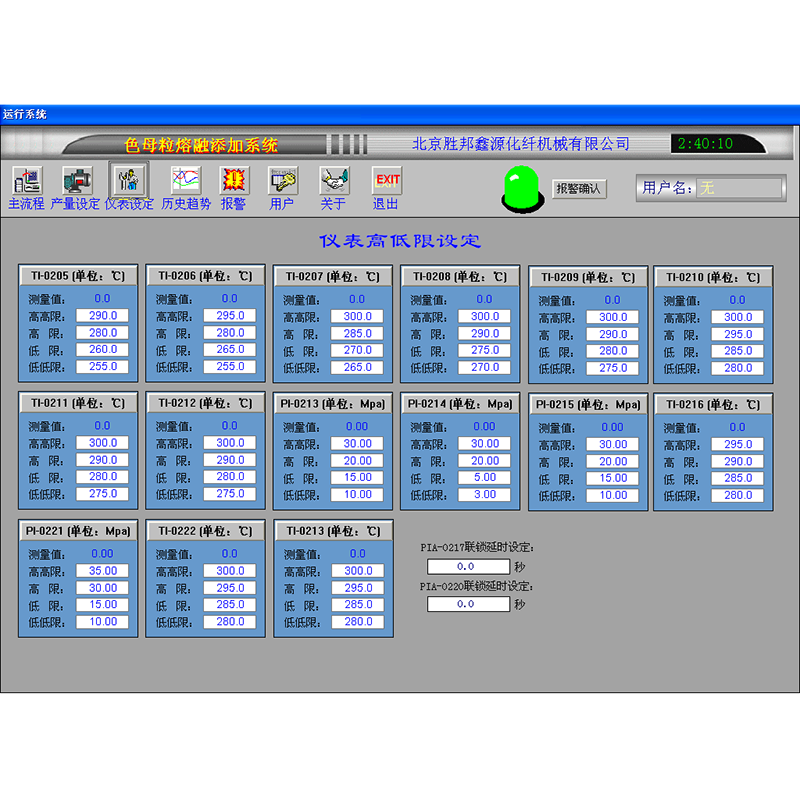Select the 仪表设定 instrument setting icon
The width and height of the screenshot is (800, 800).
pos(129,180)
